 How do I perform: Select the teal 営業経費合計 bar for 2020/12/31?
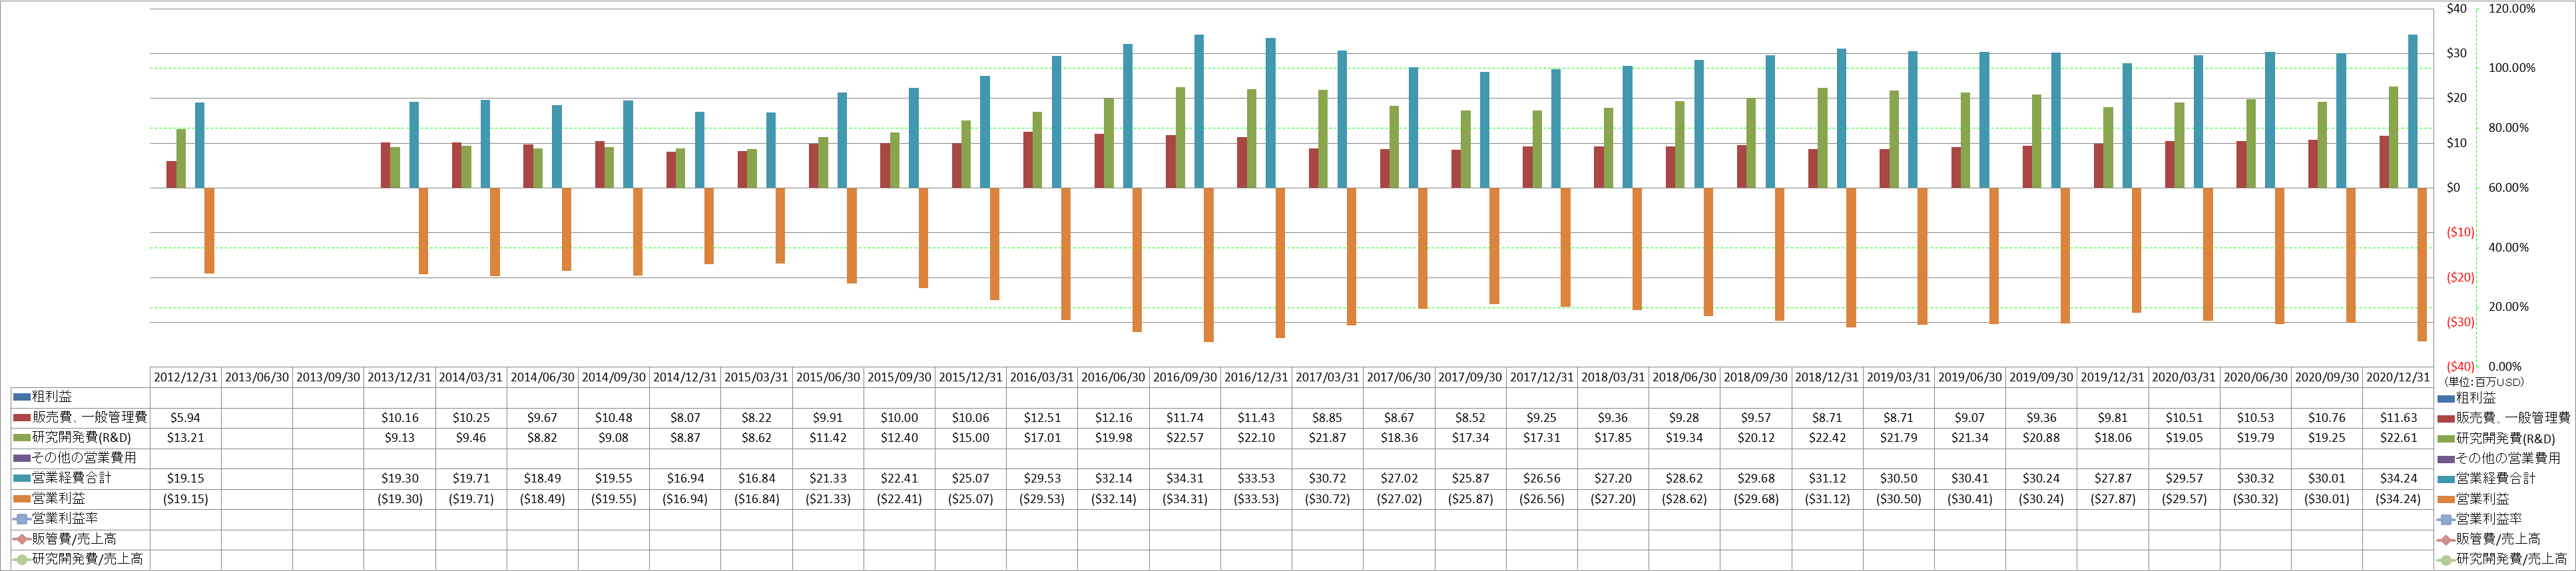point(2412,112)
